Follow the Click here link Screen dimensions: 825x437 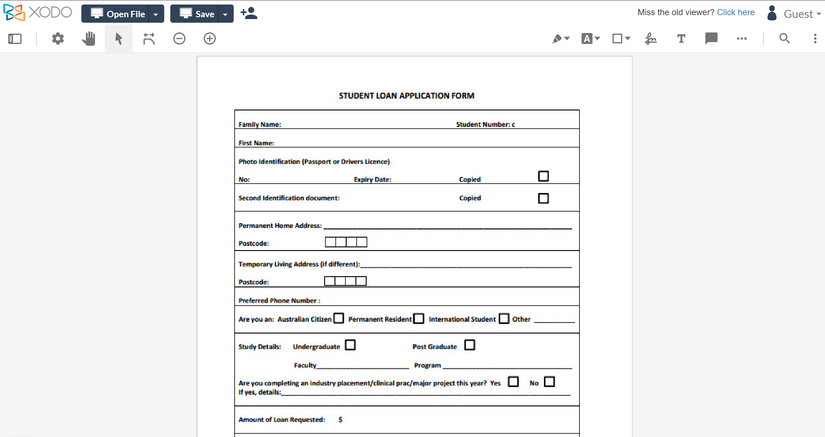pos(736,12)
